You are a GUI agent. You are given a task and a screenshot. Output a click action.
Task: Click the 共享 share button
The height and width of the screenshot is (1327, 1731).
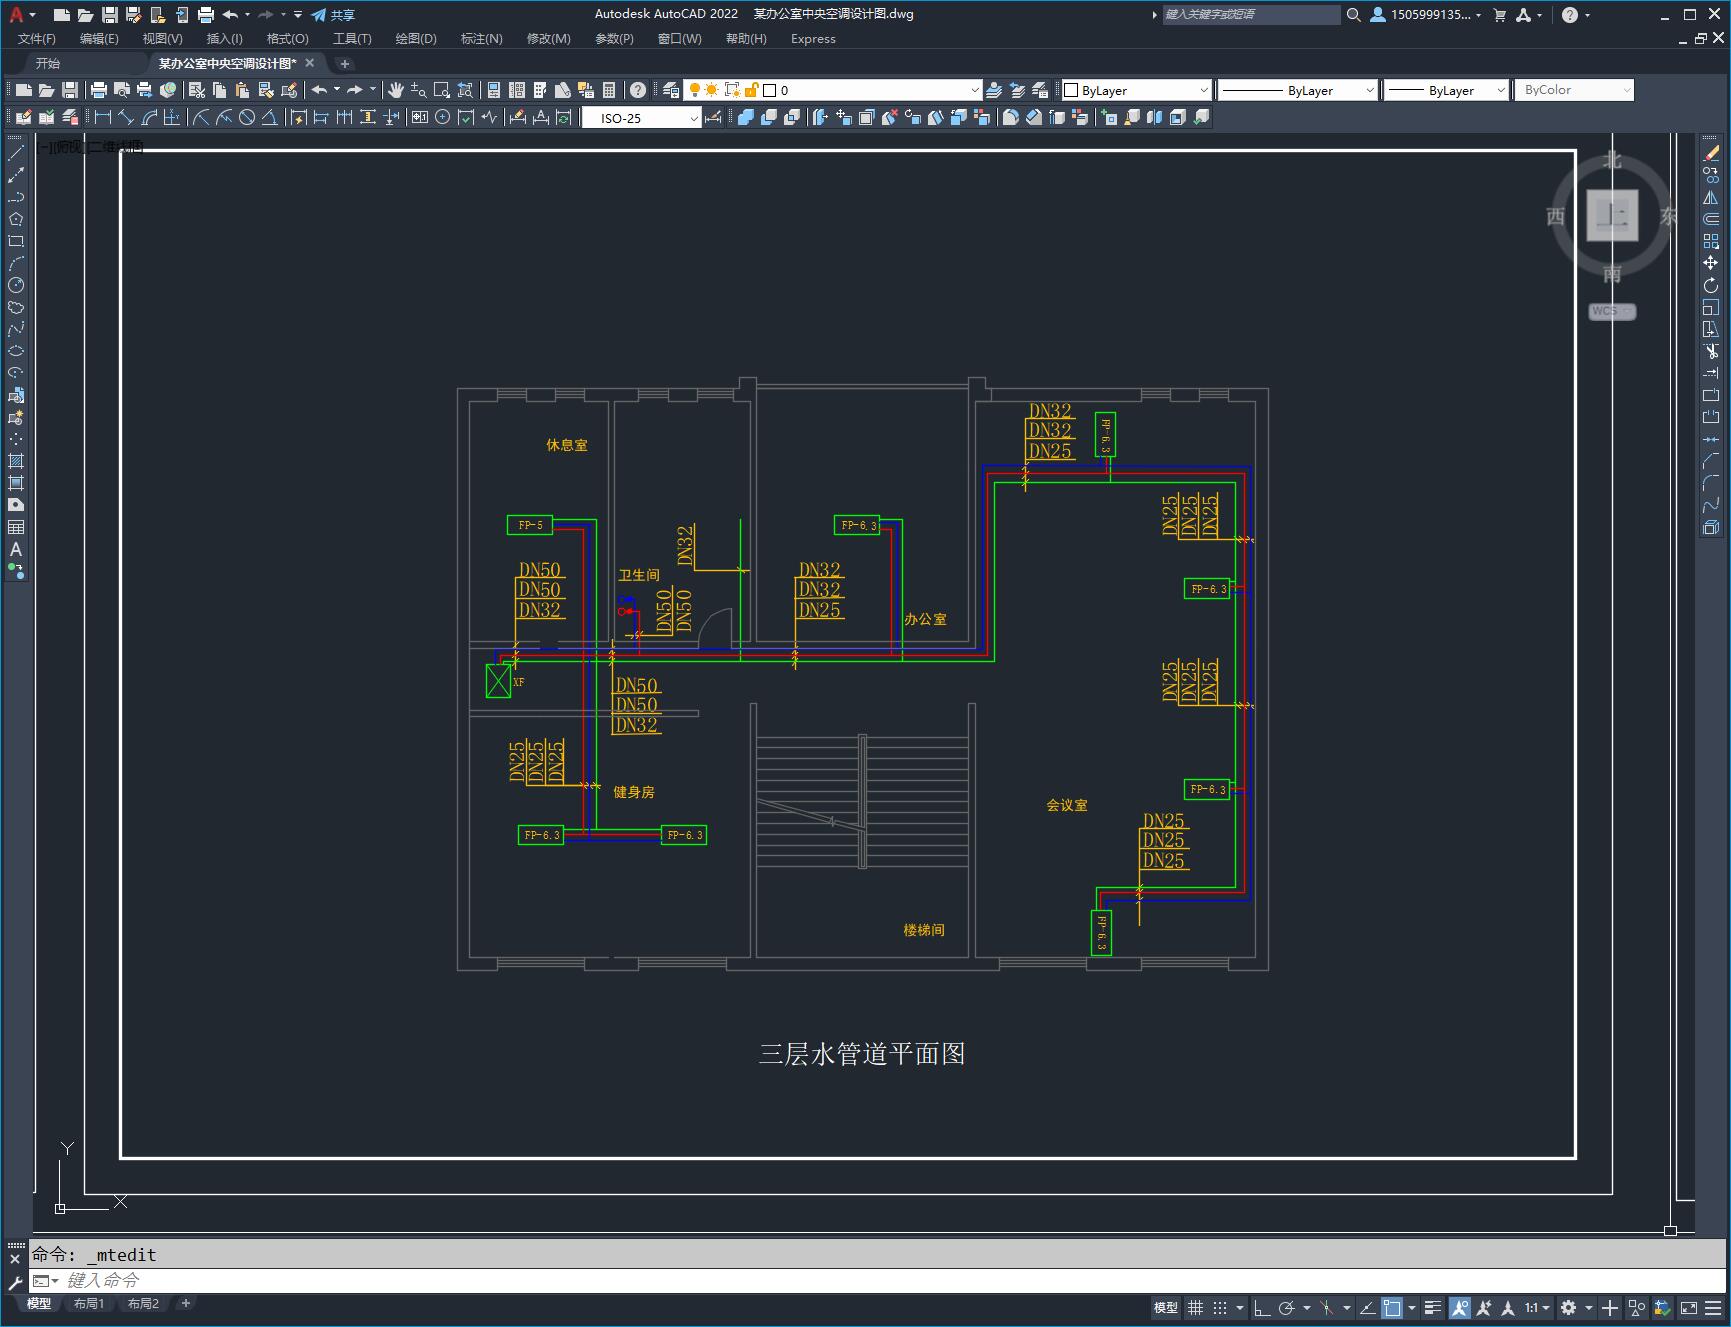click(334, 15)
